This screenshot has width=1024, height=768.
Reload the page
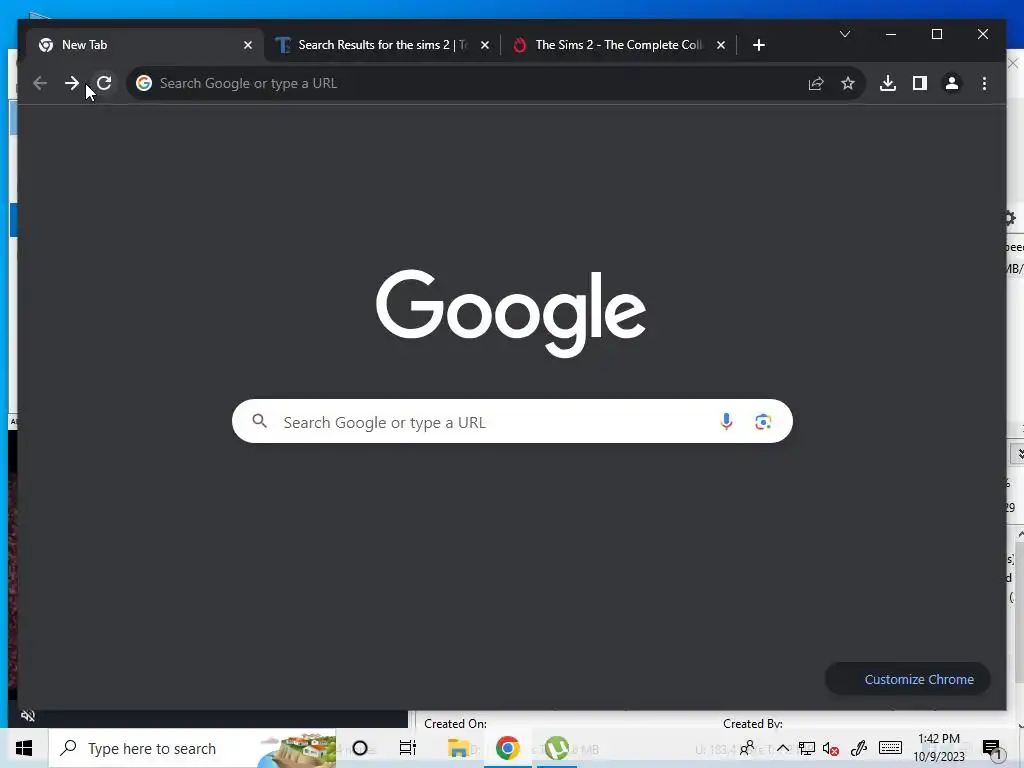[x=104, y=84]
